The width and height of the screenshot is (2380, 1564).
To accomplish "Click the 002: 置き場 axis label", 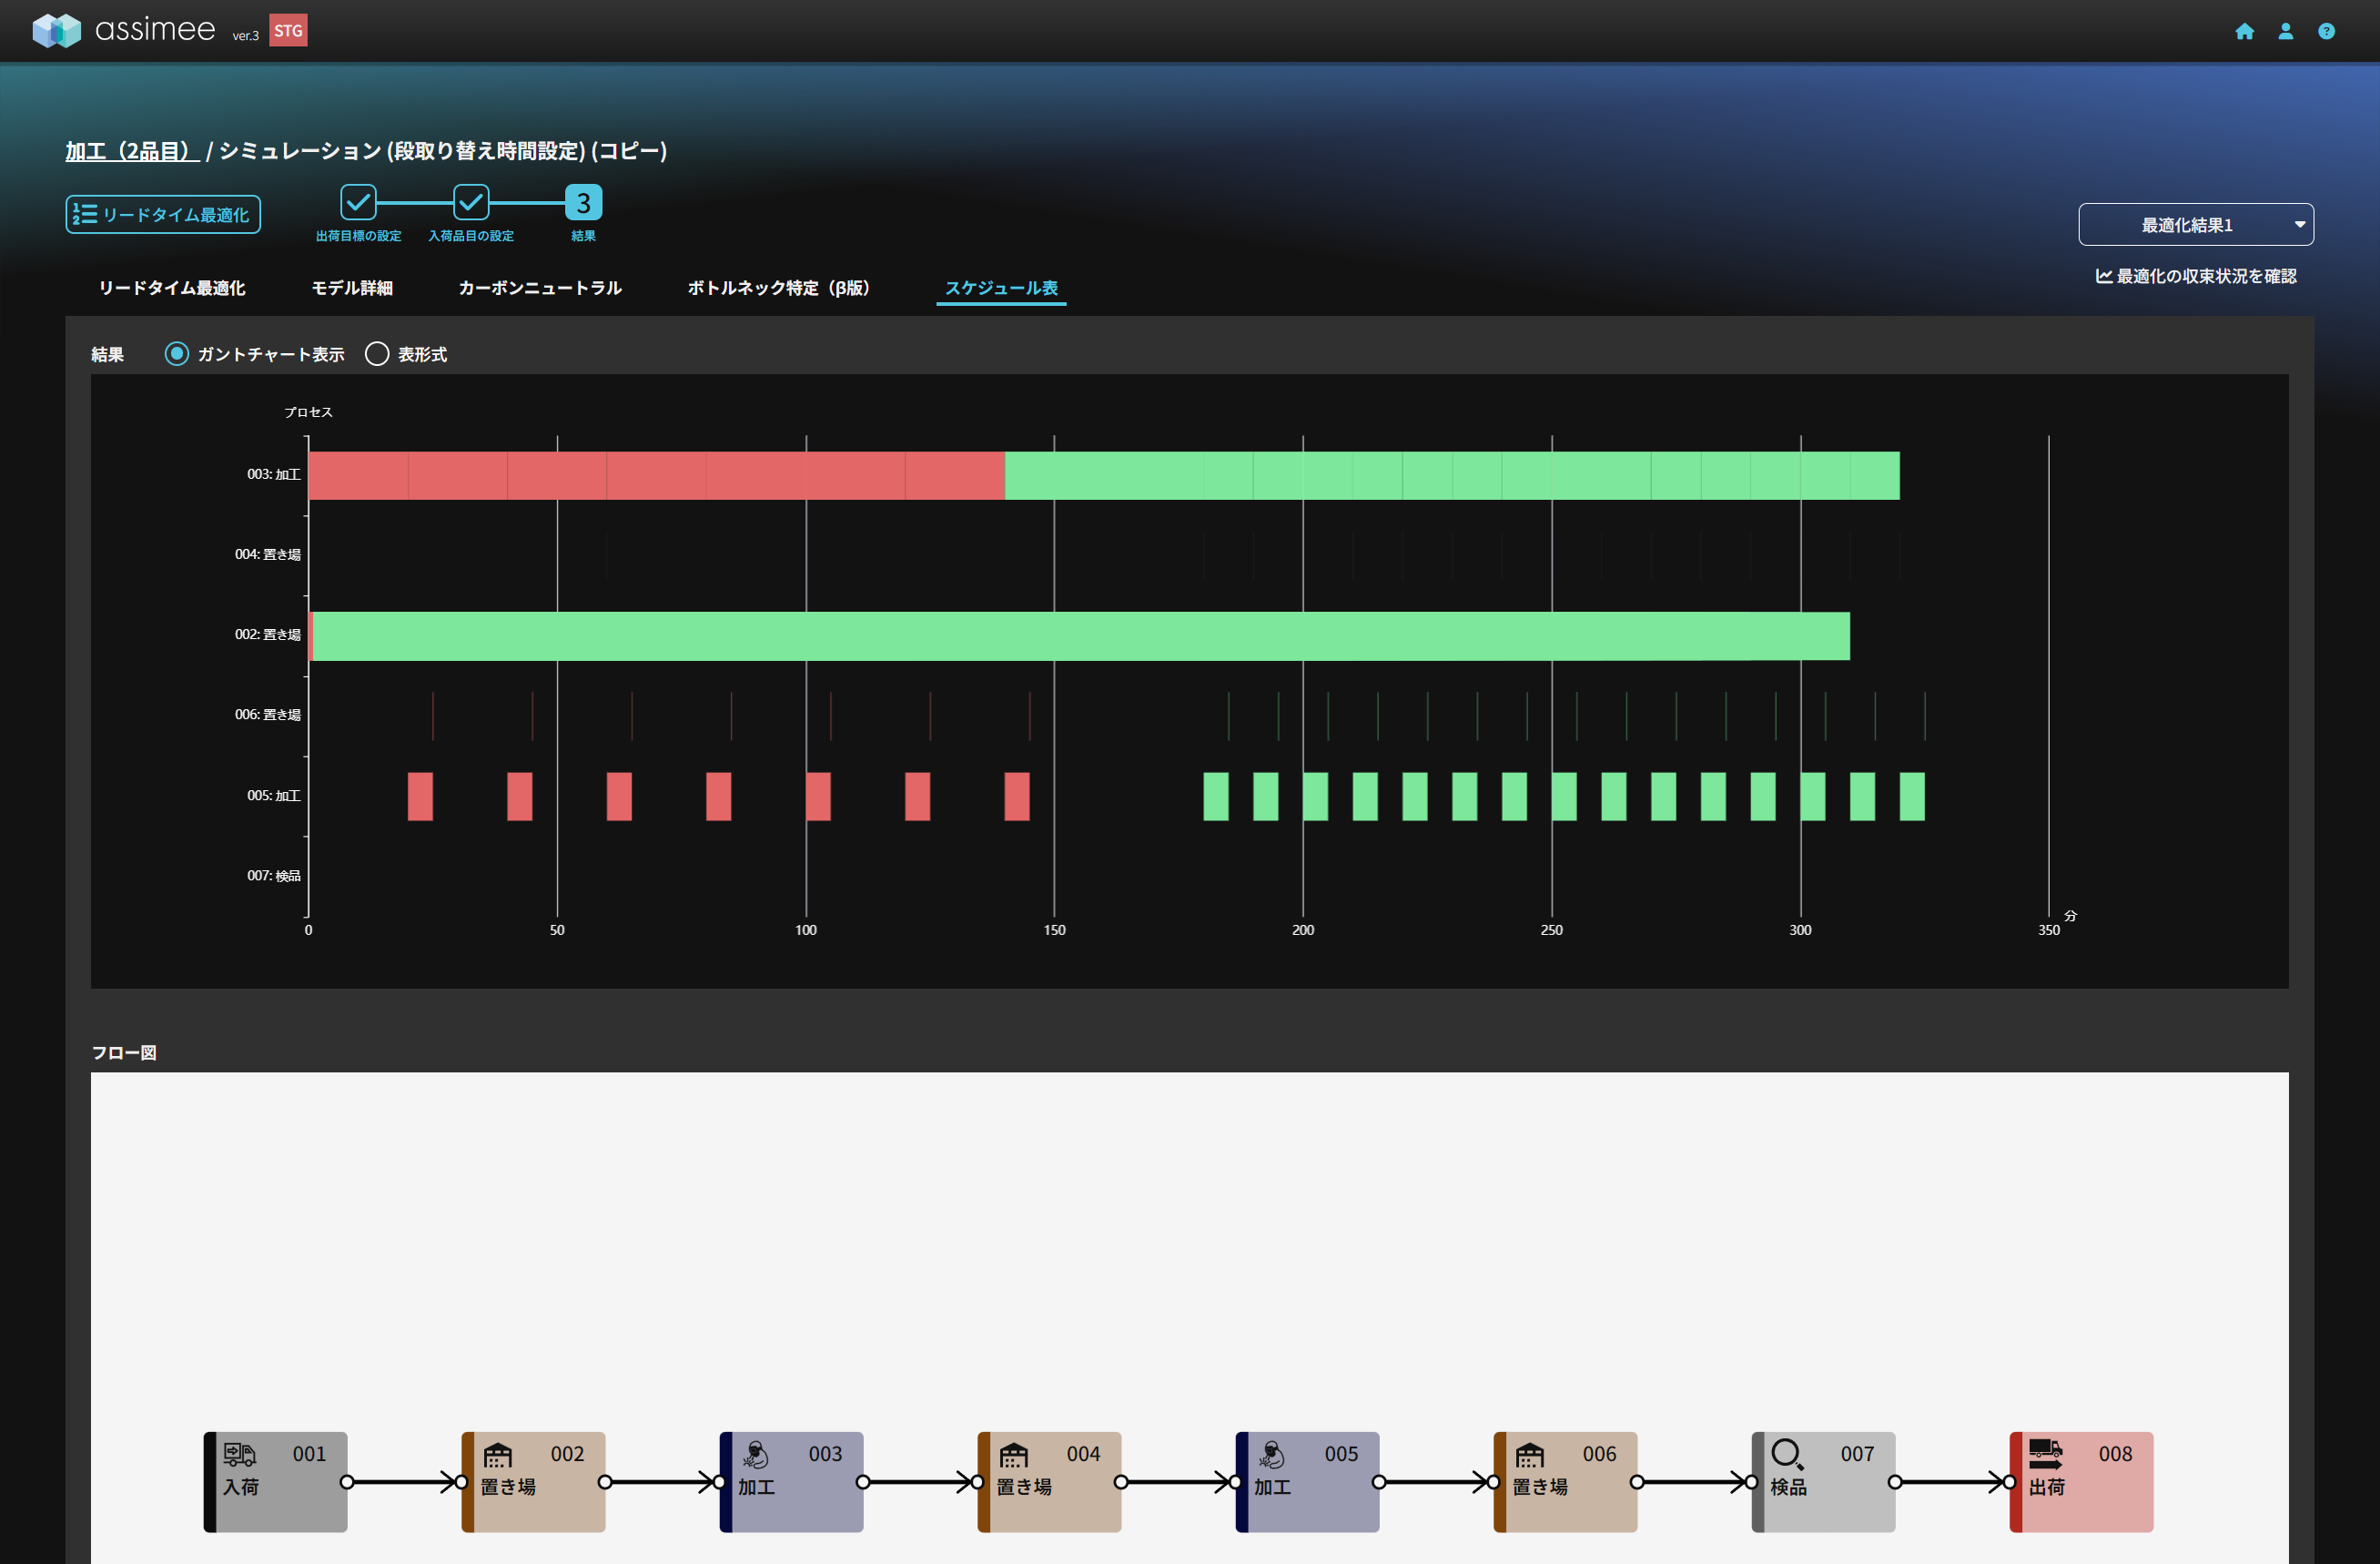I will click(x=268, y=634).
